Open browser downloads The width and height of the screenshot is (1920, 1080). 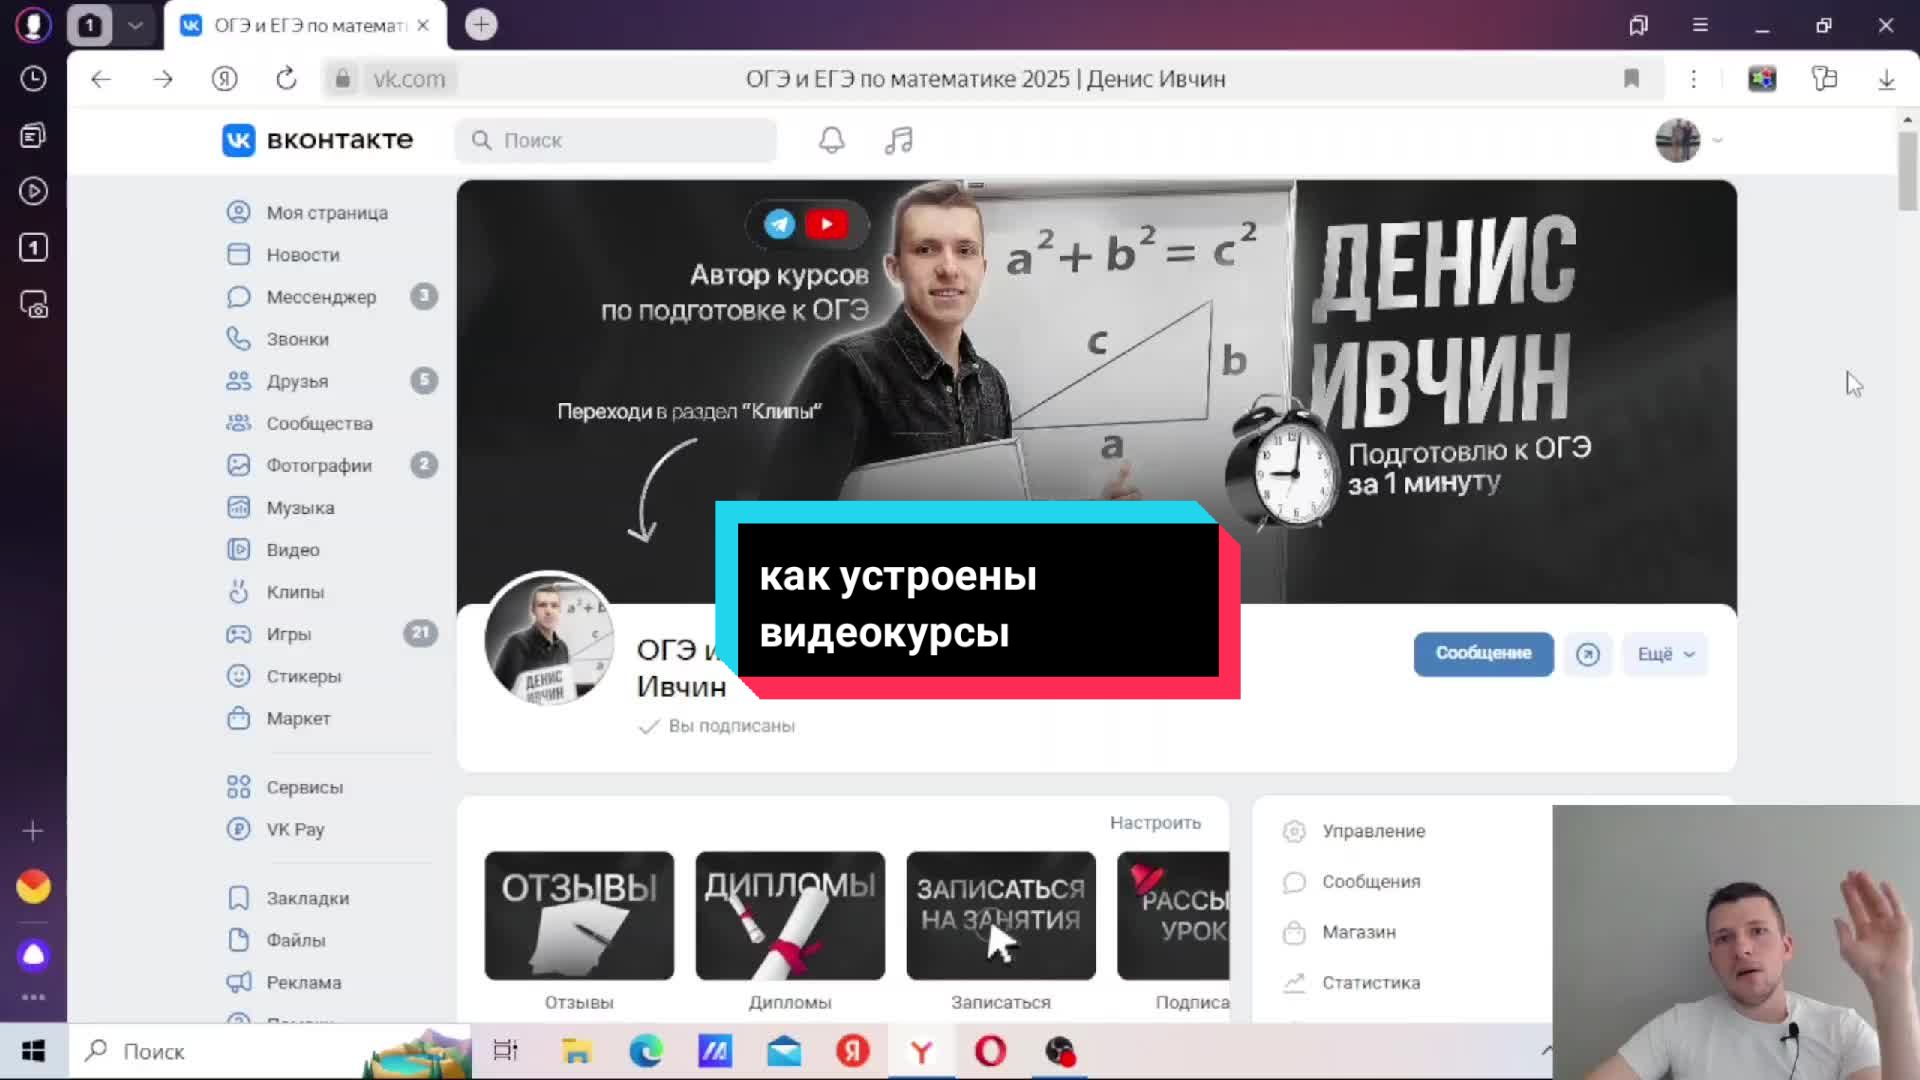click(x=1886, y=79)
